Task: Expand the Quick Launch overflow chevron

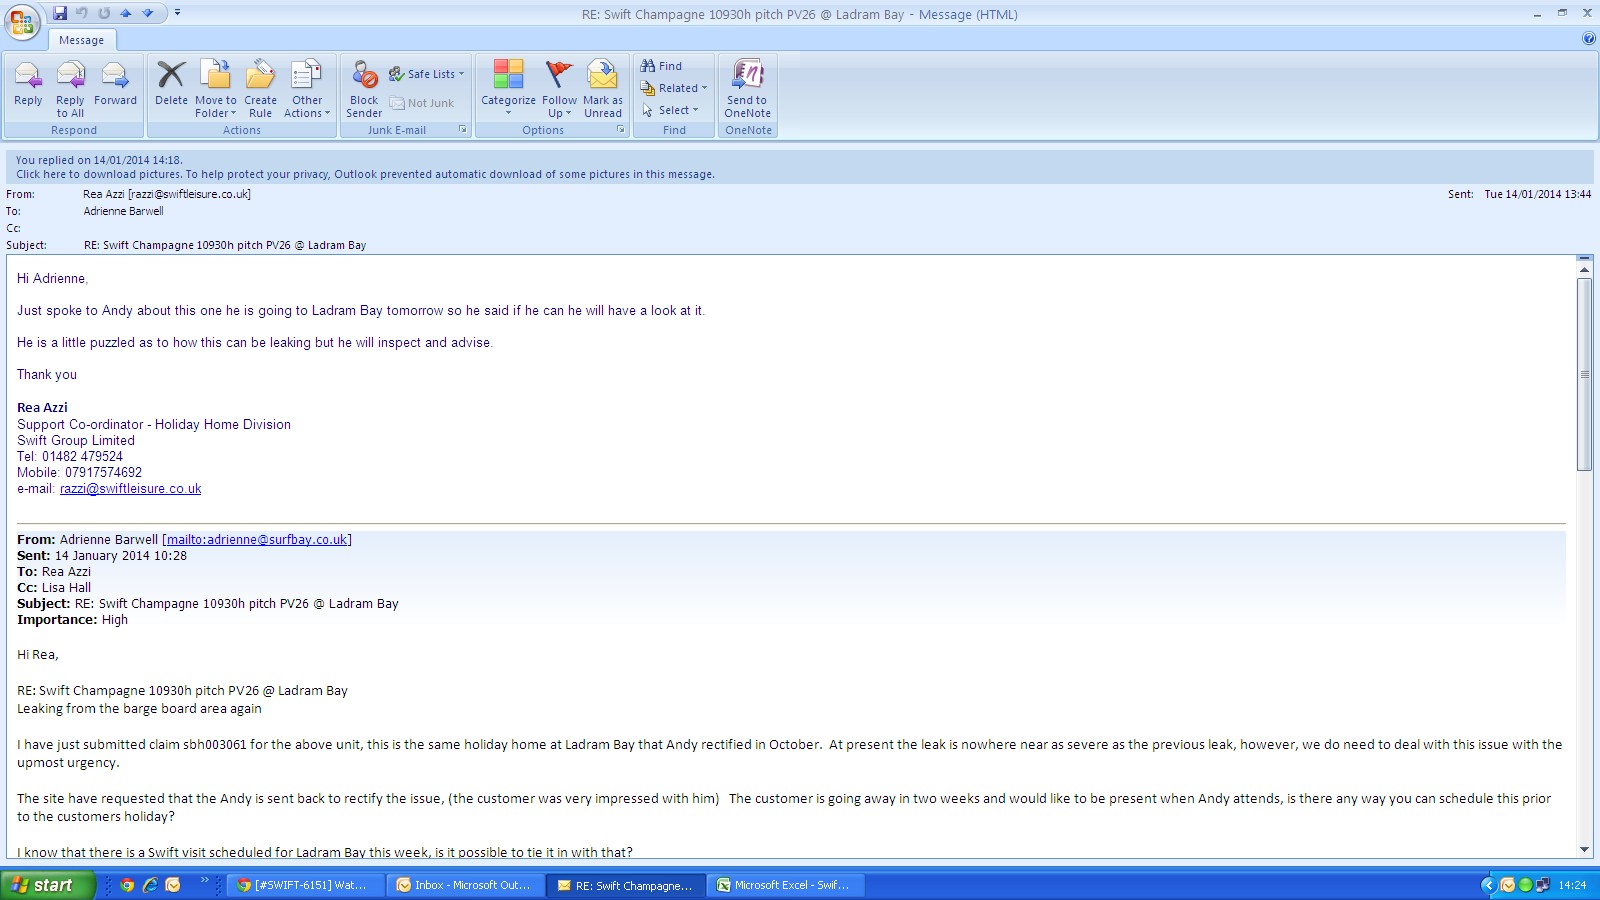Action: [x=204, y=881]
